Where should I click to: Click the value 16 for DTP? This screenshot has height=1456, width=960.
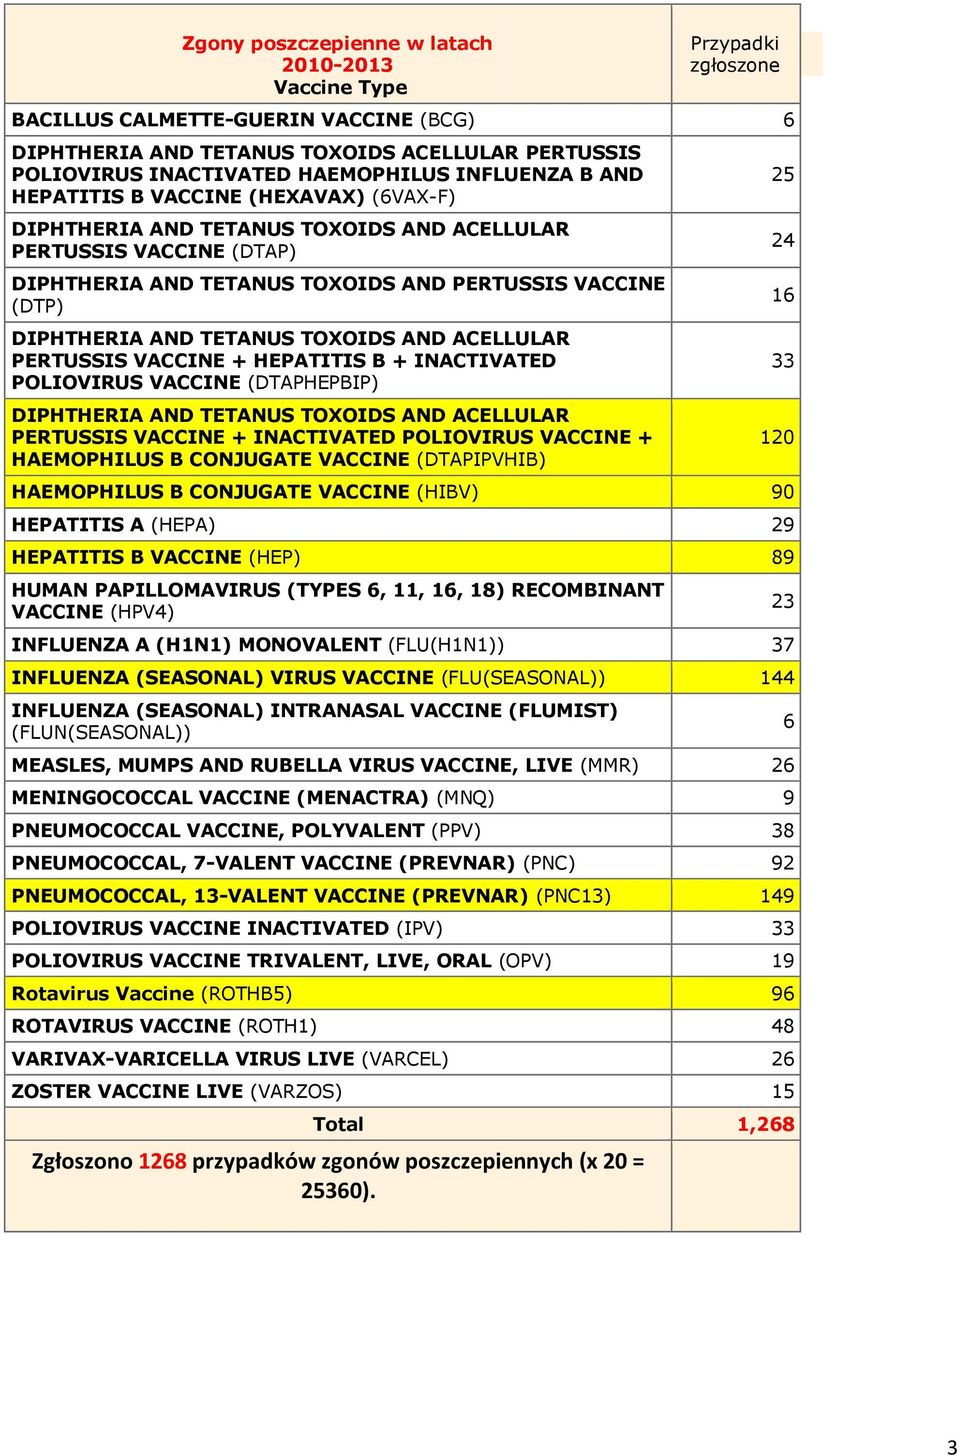click(x=782, y=295)
